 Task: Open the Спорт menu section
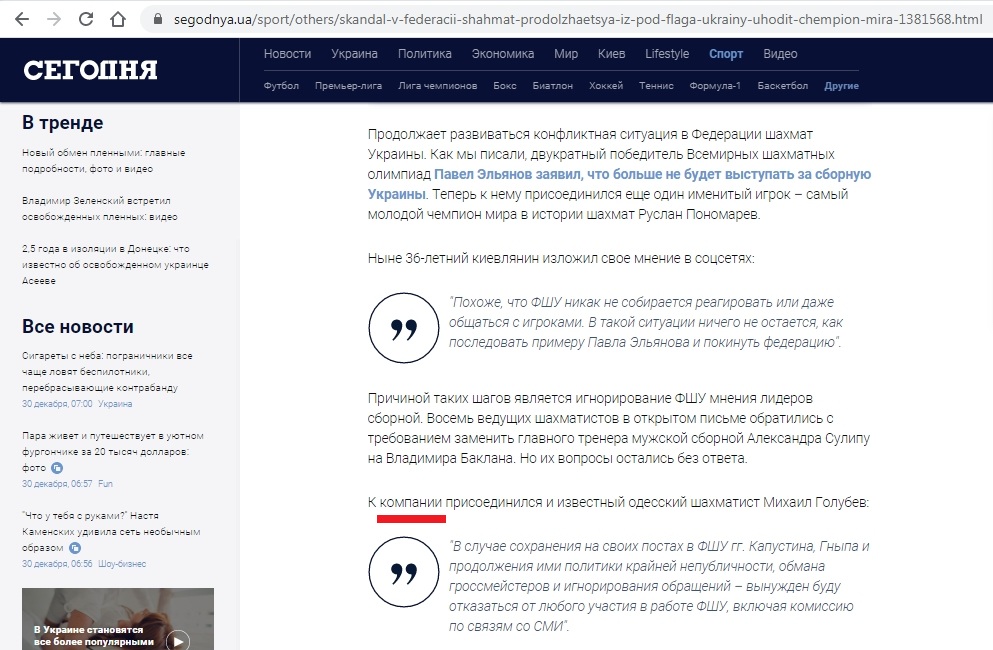(726, 54)
